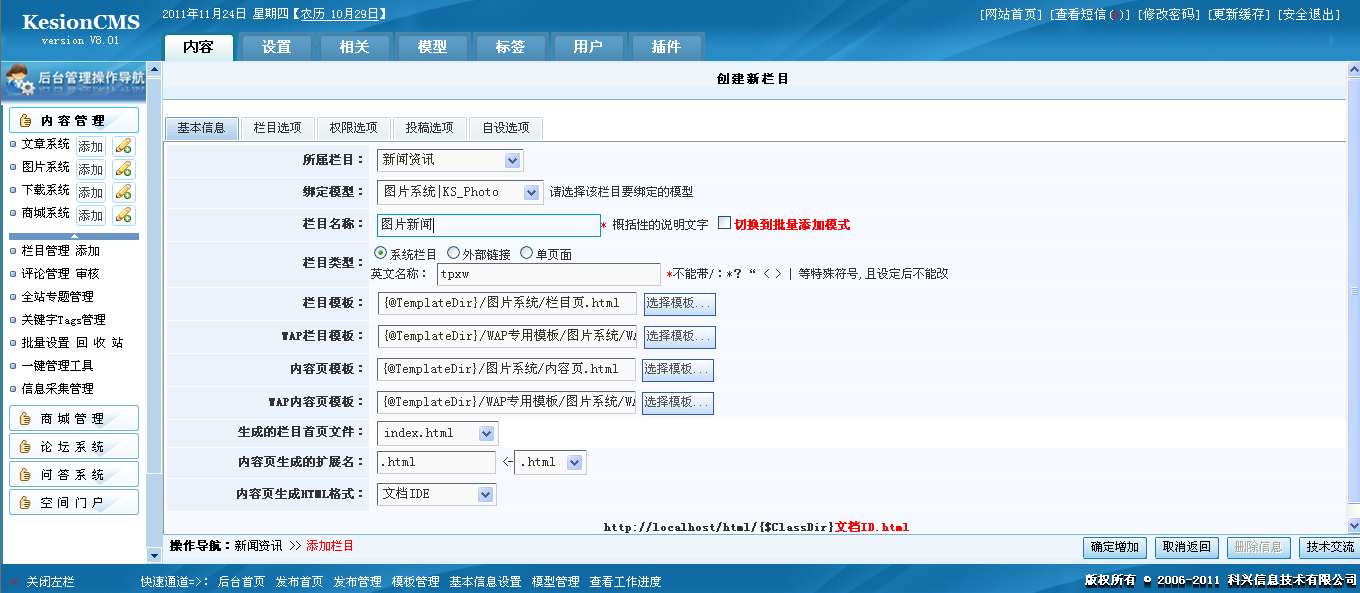Click 选择模板 button for 栏目模板

coord(679,303)
